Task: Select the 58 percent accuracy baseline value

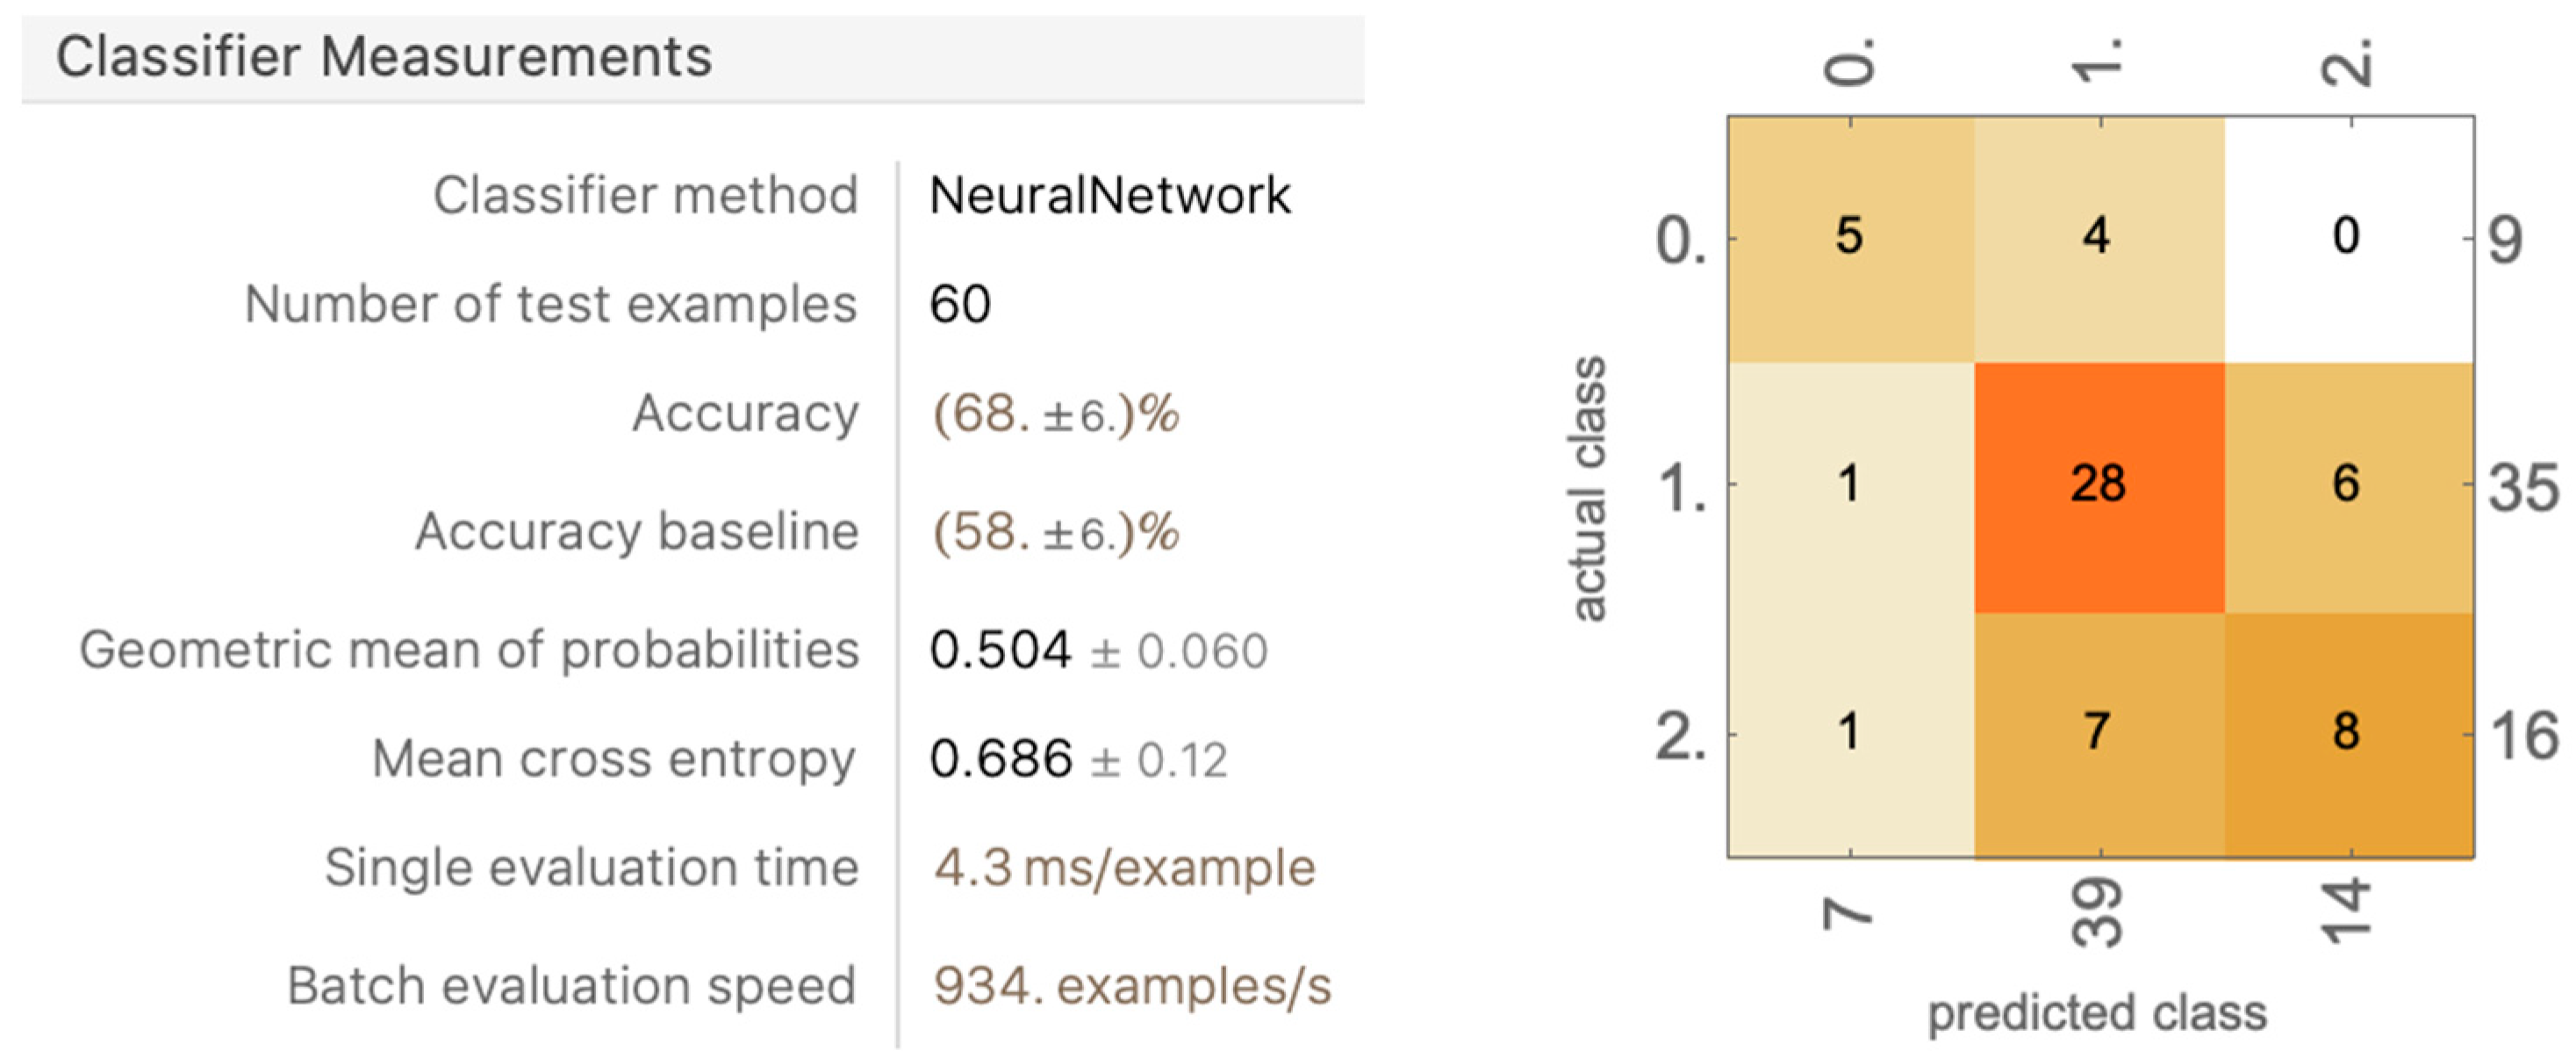Action: 1055,531
